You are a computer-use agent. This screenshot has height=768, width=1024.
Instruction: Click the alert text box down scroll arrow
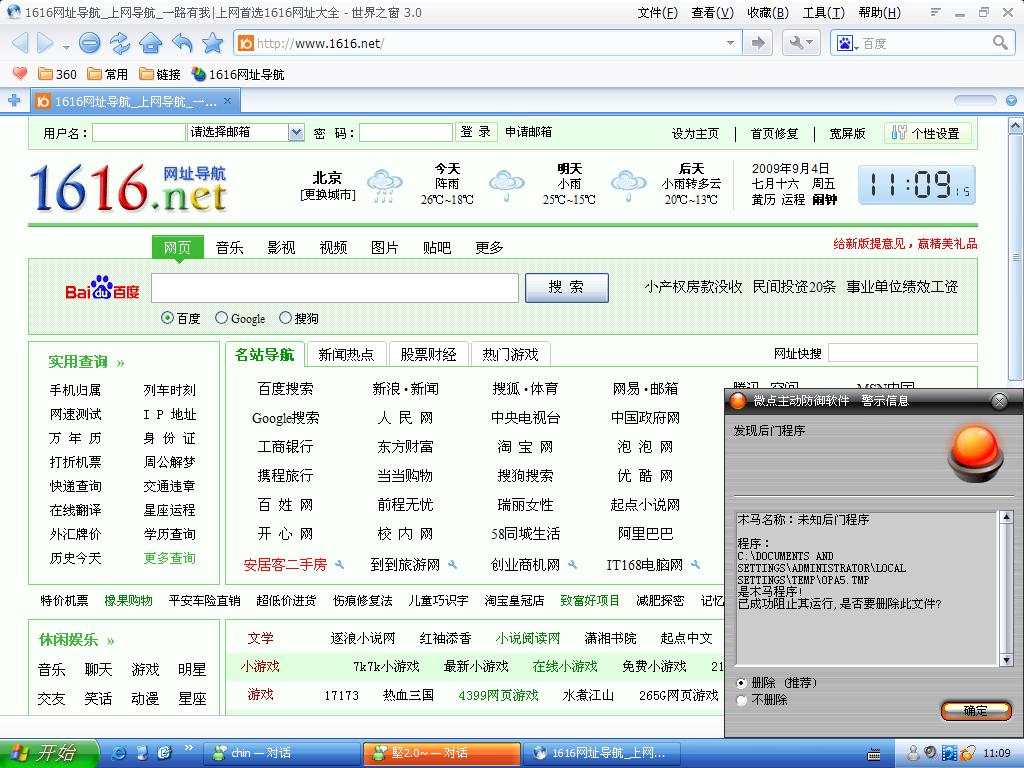click(x=1006, y=660)
